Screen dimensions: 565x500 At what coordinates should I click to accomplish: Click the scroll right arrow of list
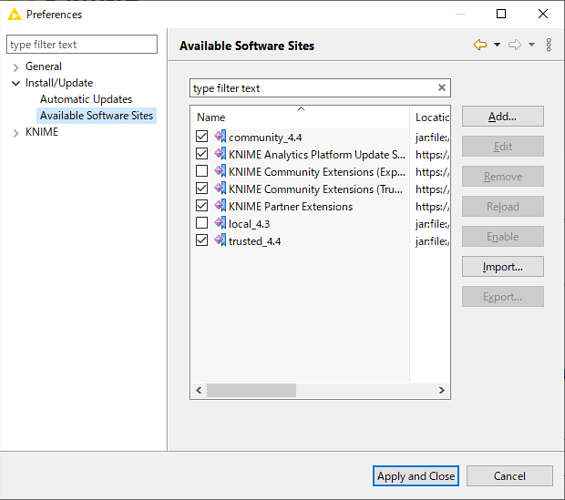coord(441,390)
